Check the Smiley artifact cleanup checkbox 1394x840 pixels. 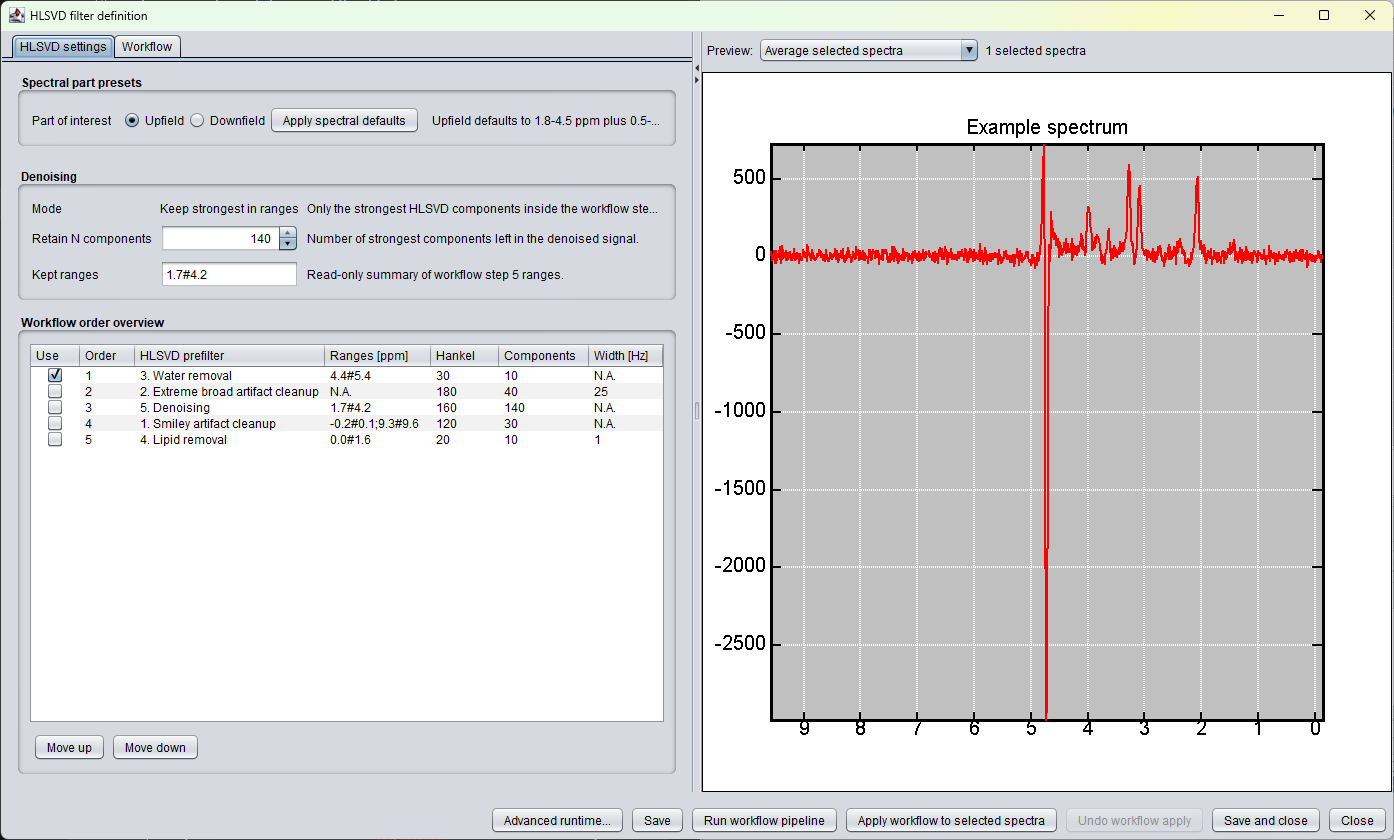tap(55, 423)
